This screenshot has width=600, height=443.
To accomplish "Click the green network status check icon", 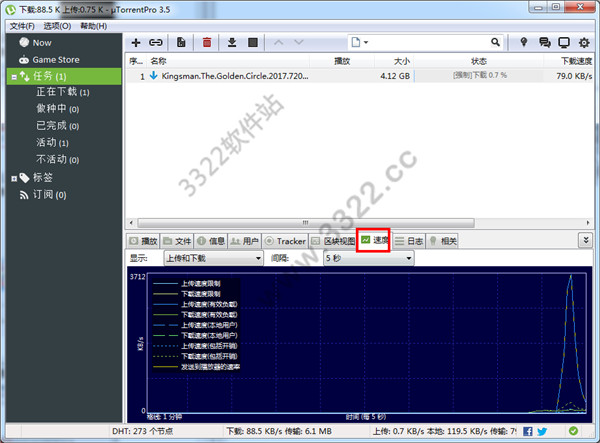I will point(573,431).
